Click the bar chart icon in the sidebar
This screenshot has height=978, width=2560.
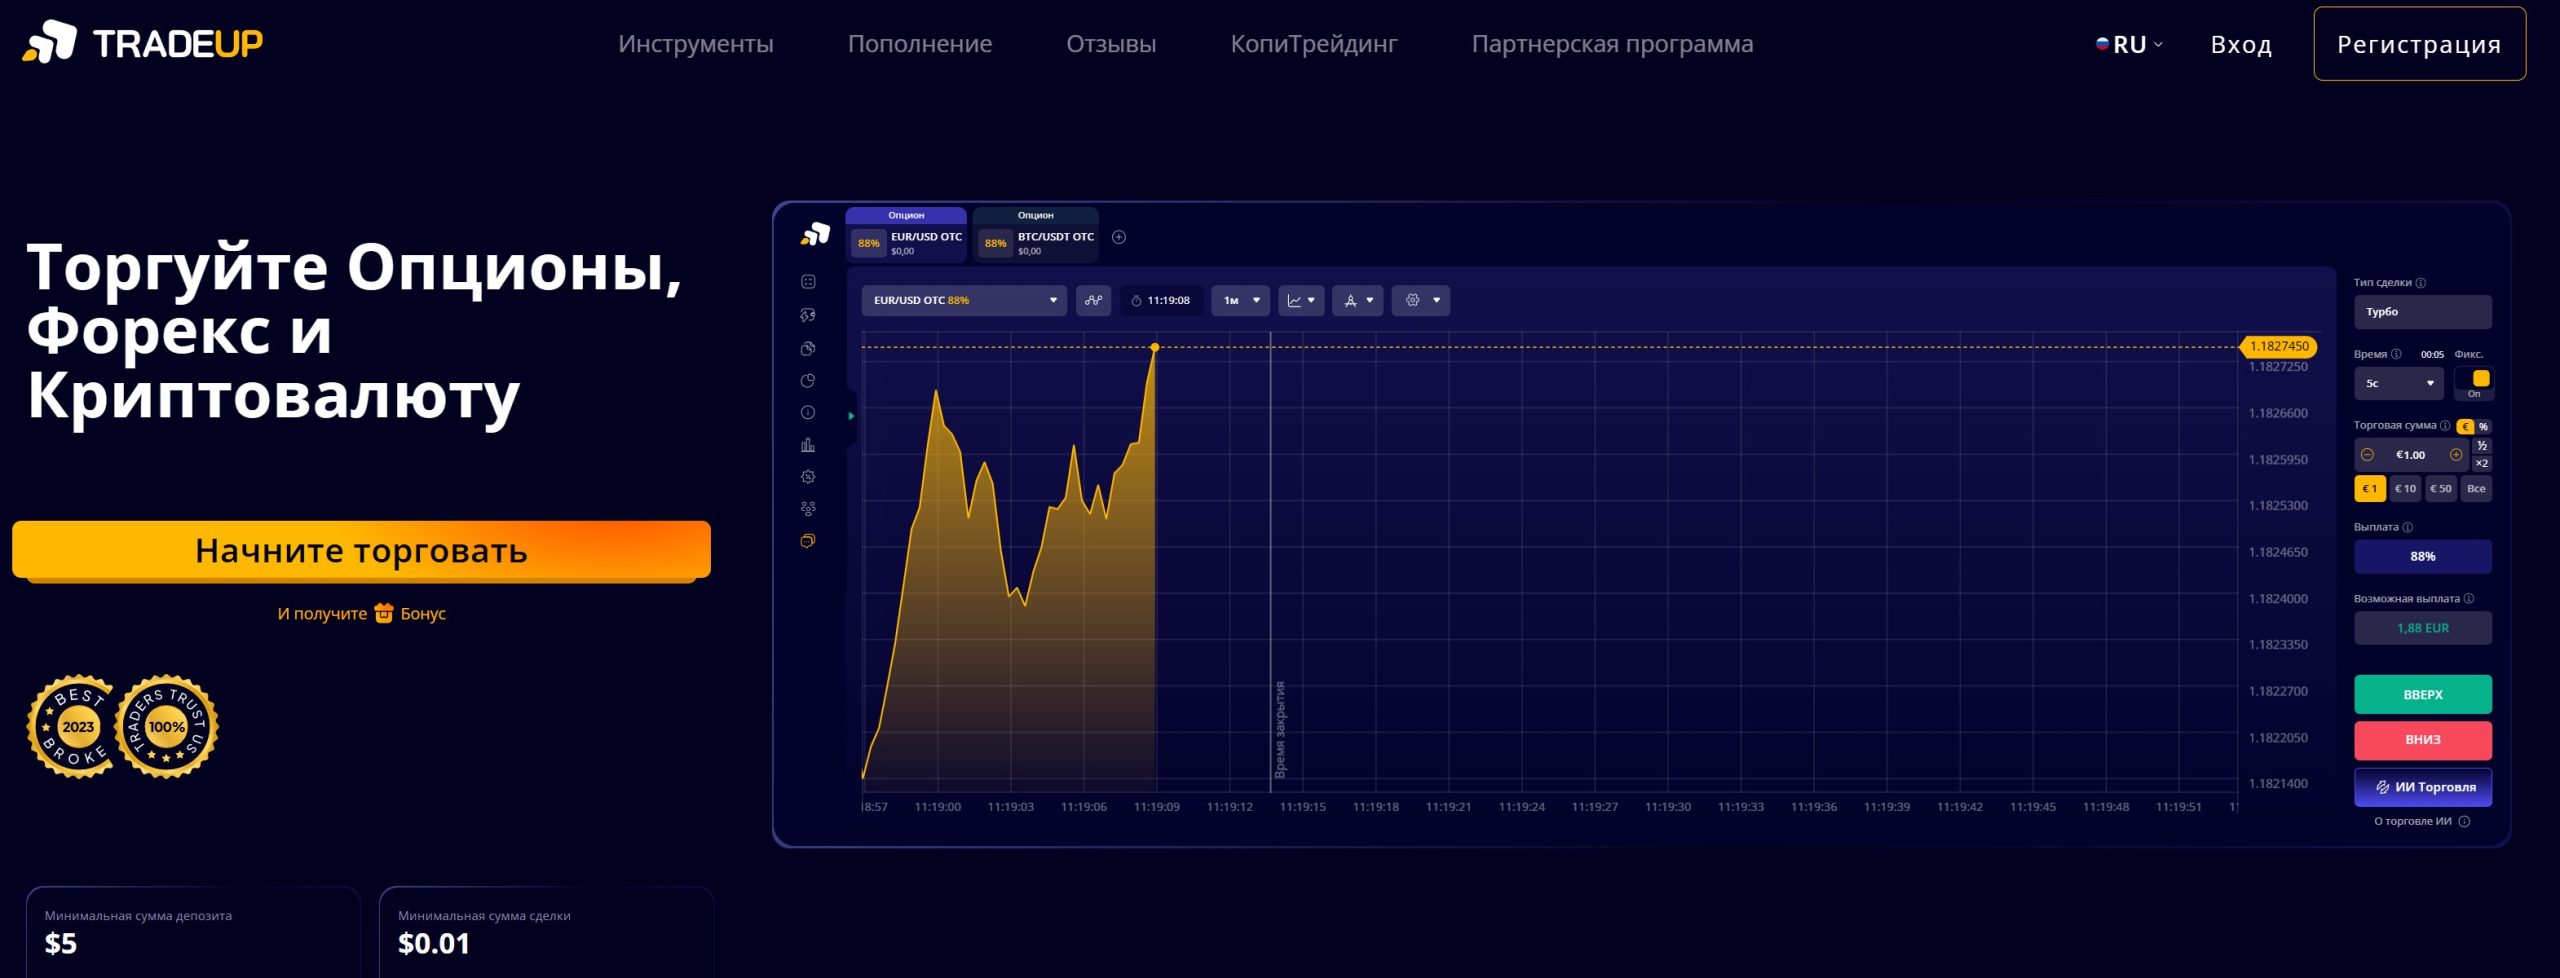point(808,445)
